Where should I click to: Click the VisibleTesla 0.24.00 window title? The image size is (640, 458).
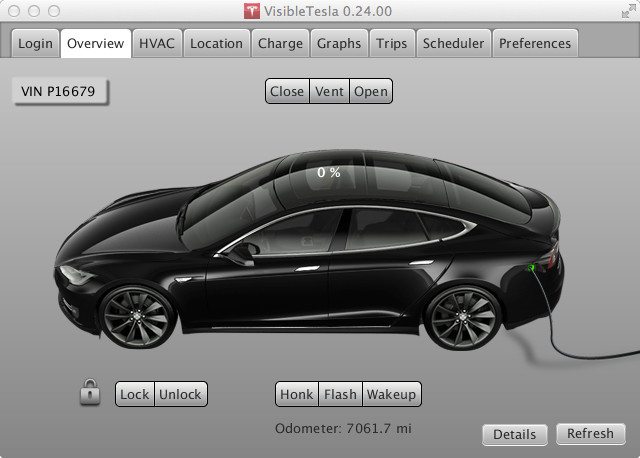[x=328, y=11]
